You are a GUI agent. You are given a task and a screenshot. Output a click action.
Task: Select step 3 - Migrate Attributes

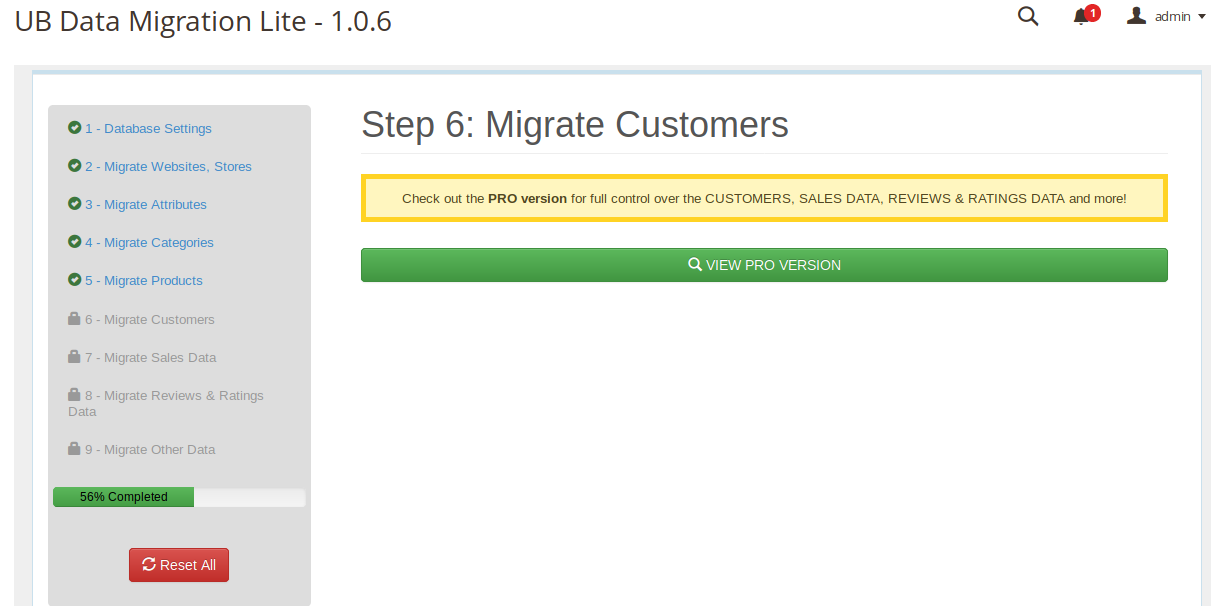[146, 204]
